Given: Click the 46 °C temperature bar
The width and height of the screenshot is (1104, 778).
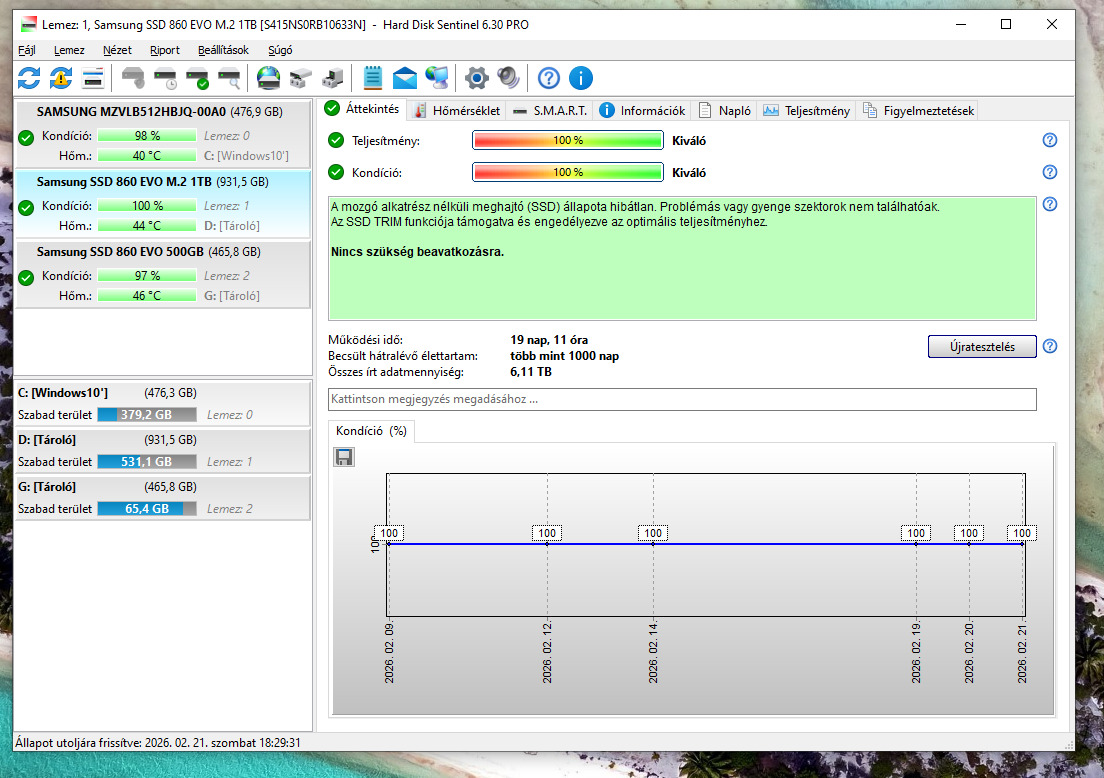Looking at the screenshot, I should tap(146, 296).
